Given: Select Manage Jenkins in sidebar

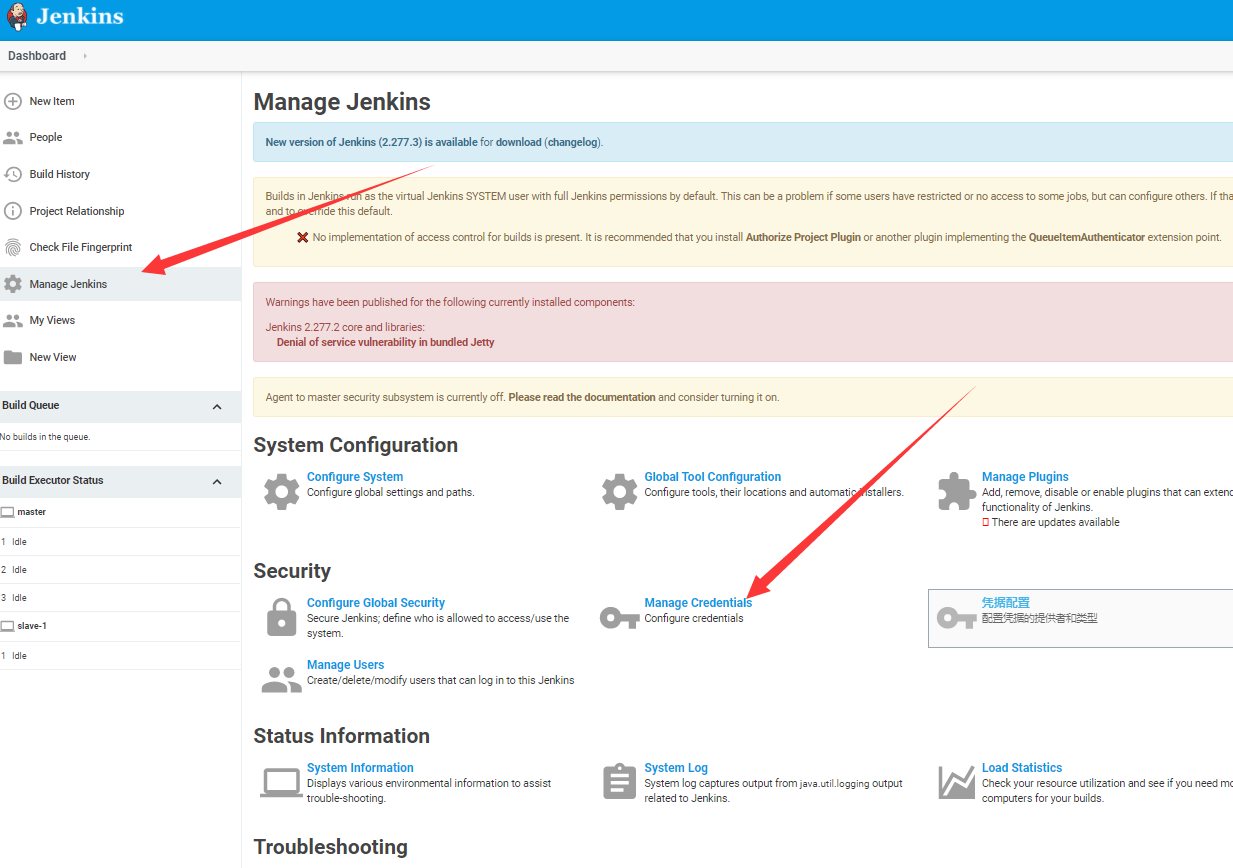Looking at the screenshot, I should 68,284.
